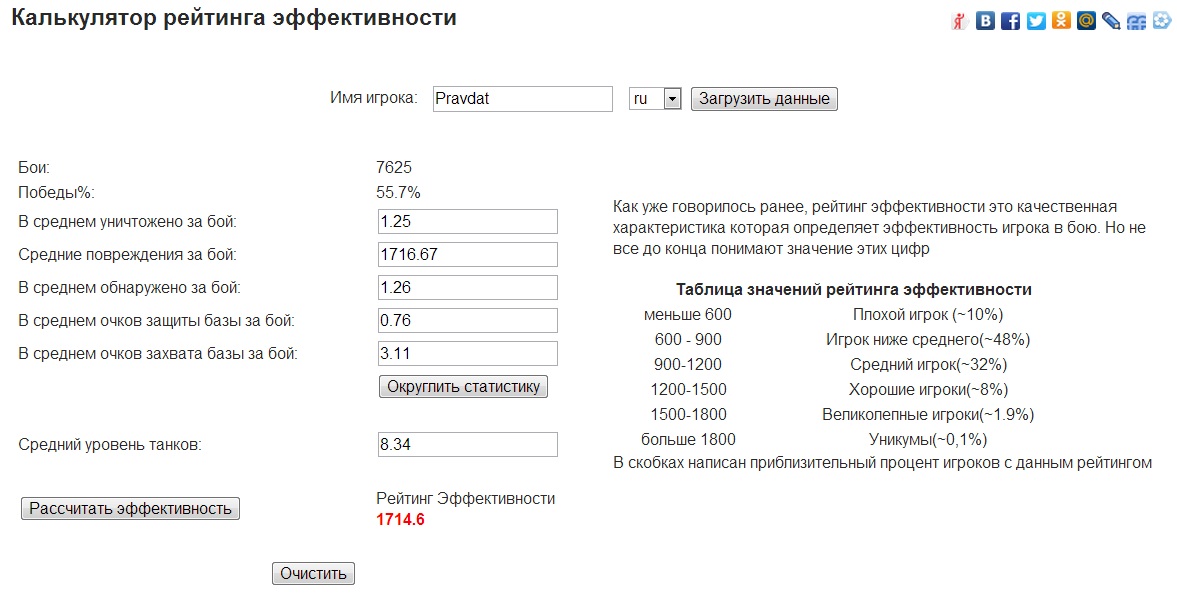Click 'Загрузить данные' button
The height and width of the screenshot is (595, 1177).
[x=764, y=99]
